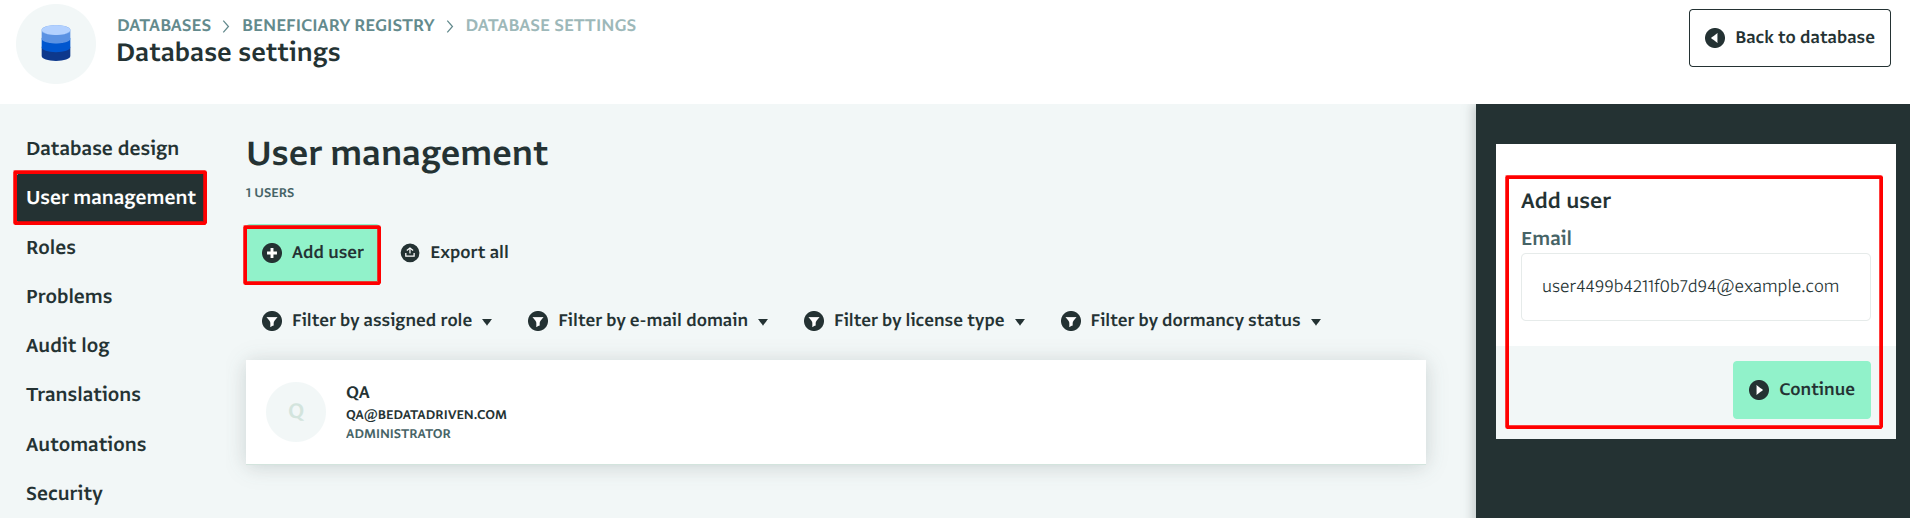This screenshot has width=1910, height=518.
Task: Click the back arrow icon in Back to database
Action: pyautogui.click(x=1715, y=38)
